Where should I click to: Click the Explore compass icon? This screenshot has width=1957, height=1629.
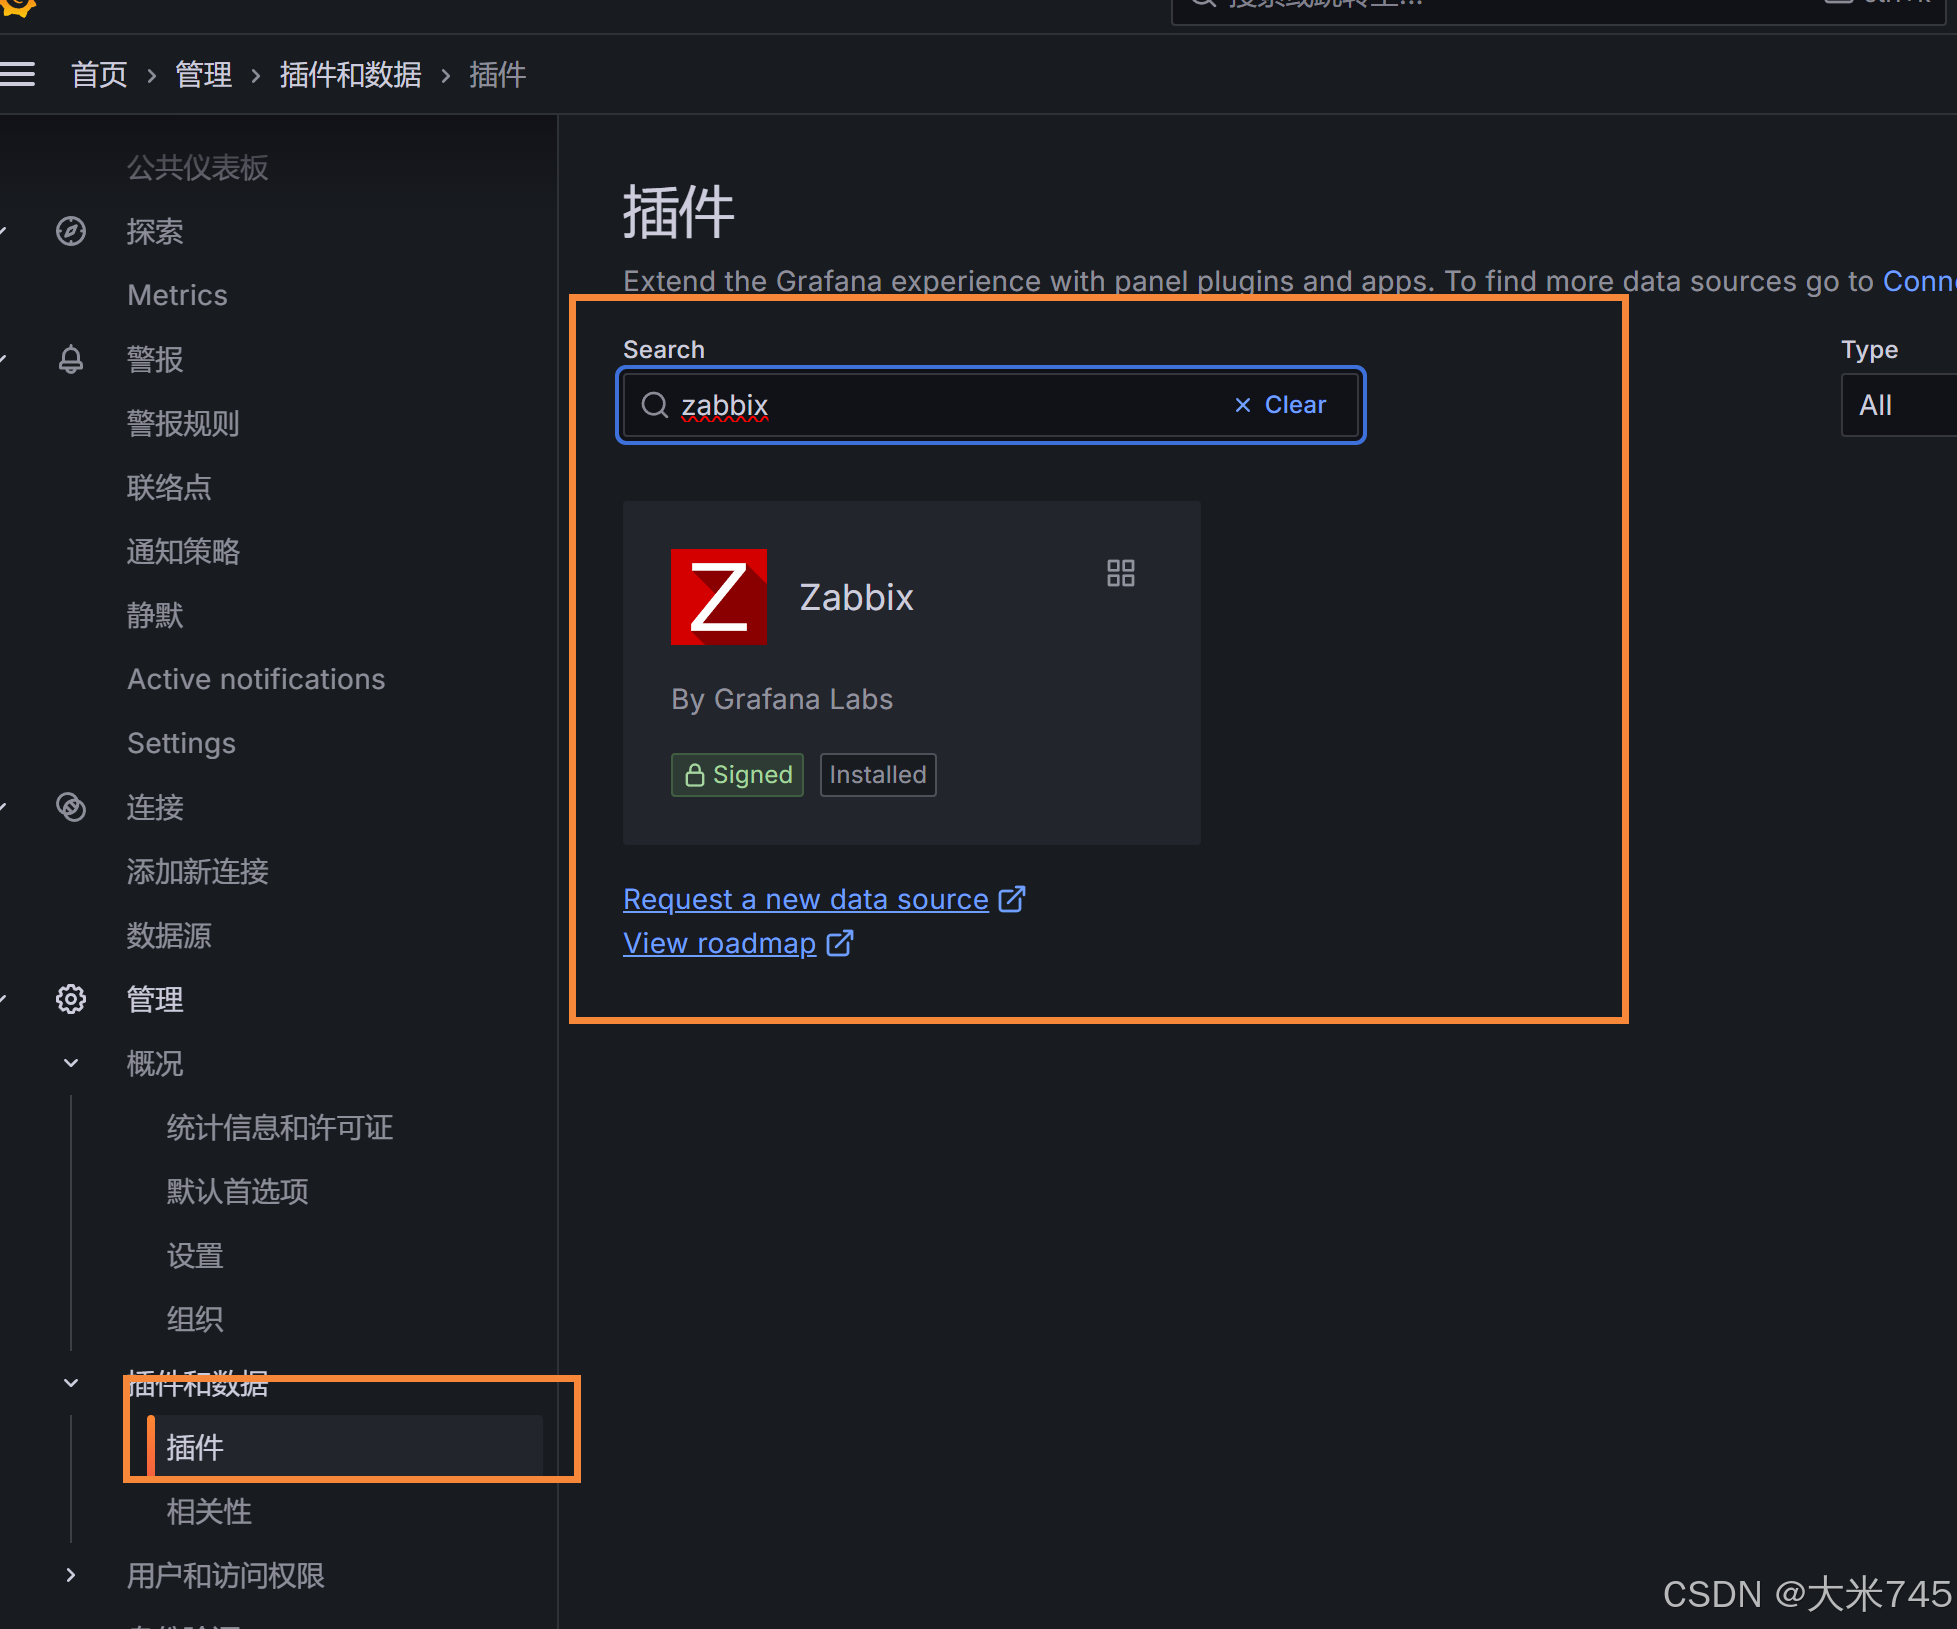pyautogui.click(x=71, y=231)
